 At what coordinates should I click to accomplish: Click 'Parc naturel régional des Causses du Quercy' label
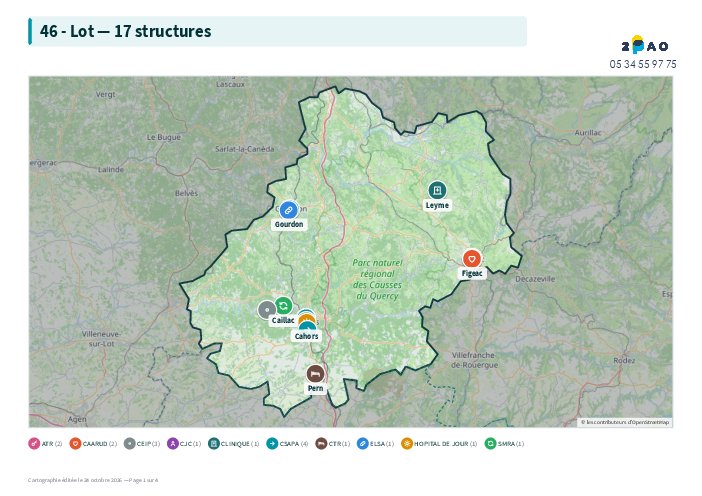pyautogui.click(x=377, y=279)
